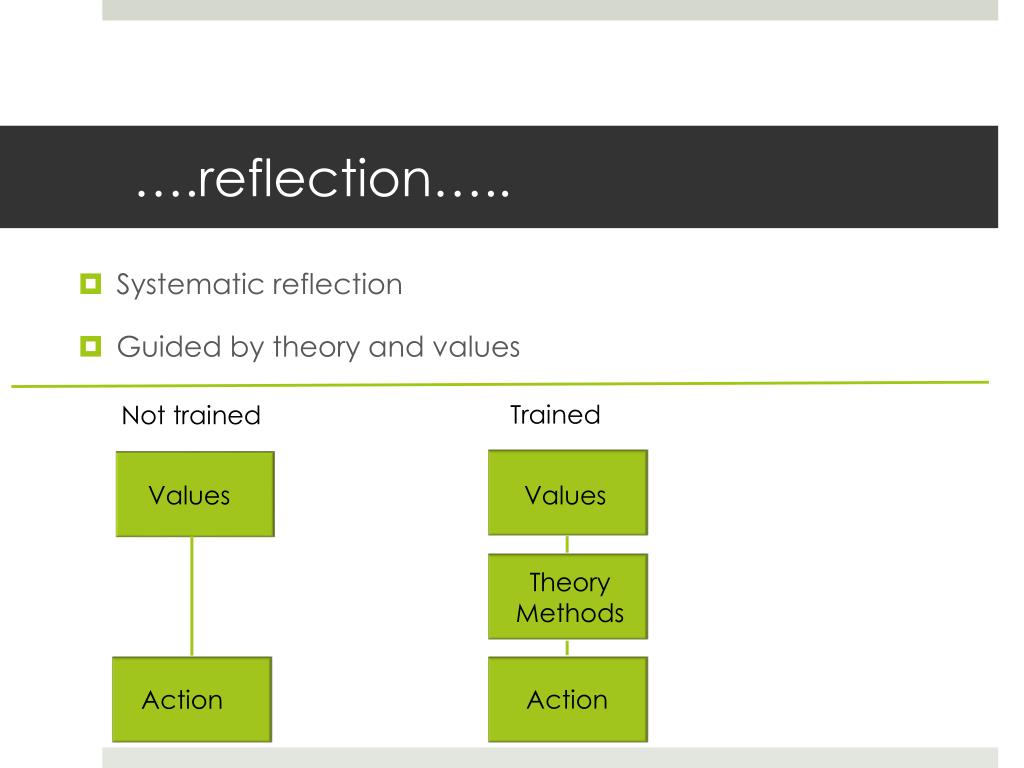Click connector between Values and Theory Methods

[567, 545]
